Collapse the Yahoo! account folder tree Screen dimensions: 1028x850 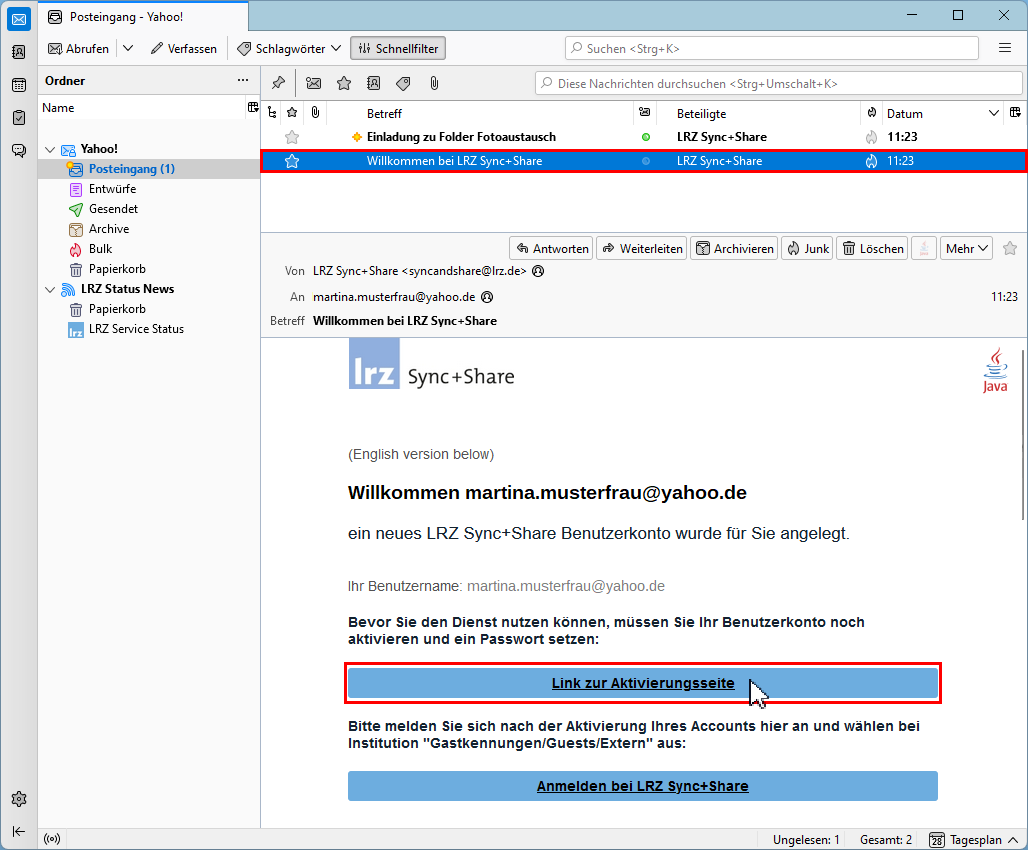[x=50, y=149]
